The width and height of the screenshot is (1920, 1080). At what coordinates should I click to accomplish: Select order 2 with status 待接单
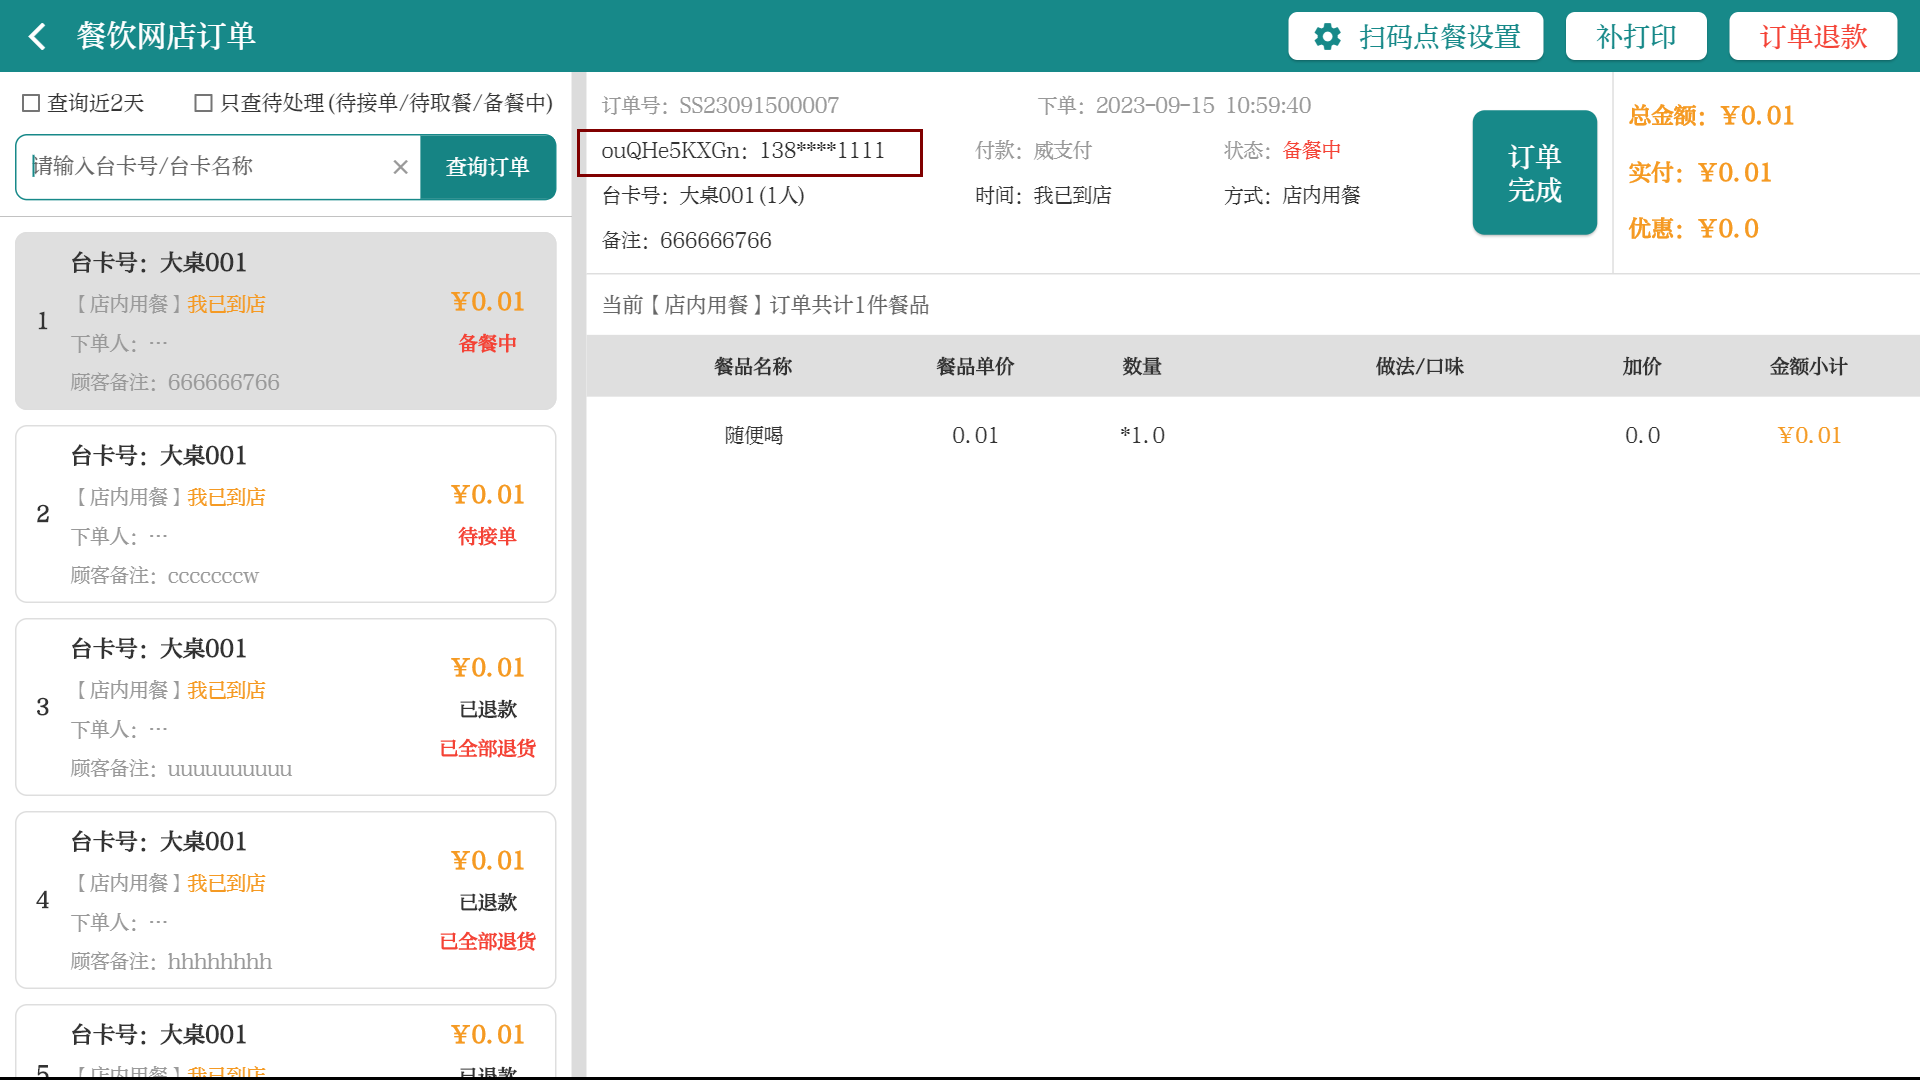(x=285, y=514)
